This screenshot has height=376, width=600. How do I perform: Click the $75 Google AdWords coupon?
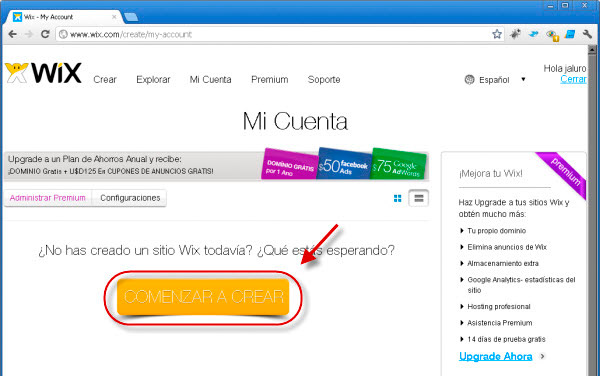(399, 164)
